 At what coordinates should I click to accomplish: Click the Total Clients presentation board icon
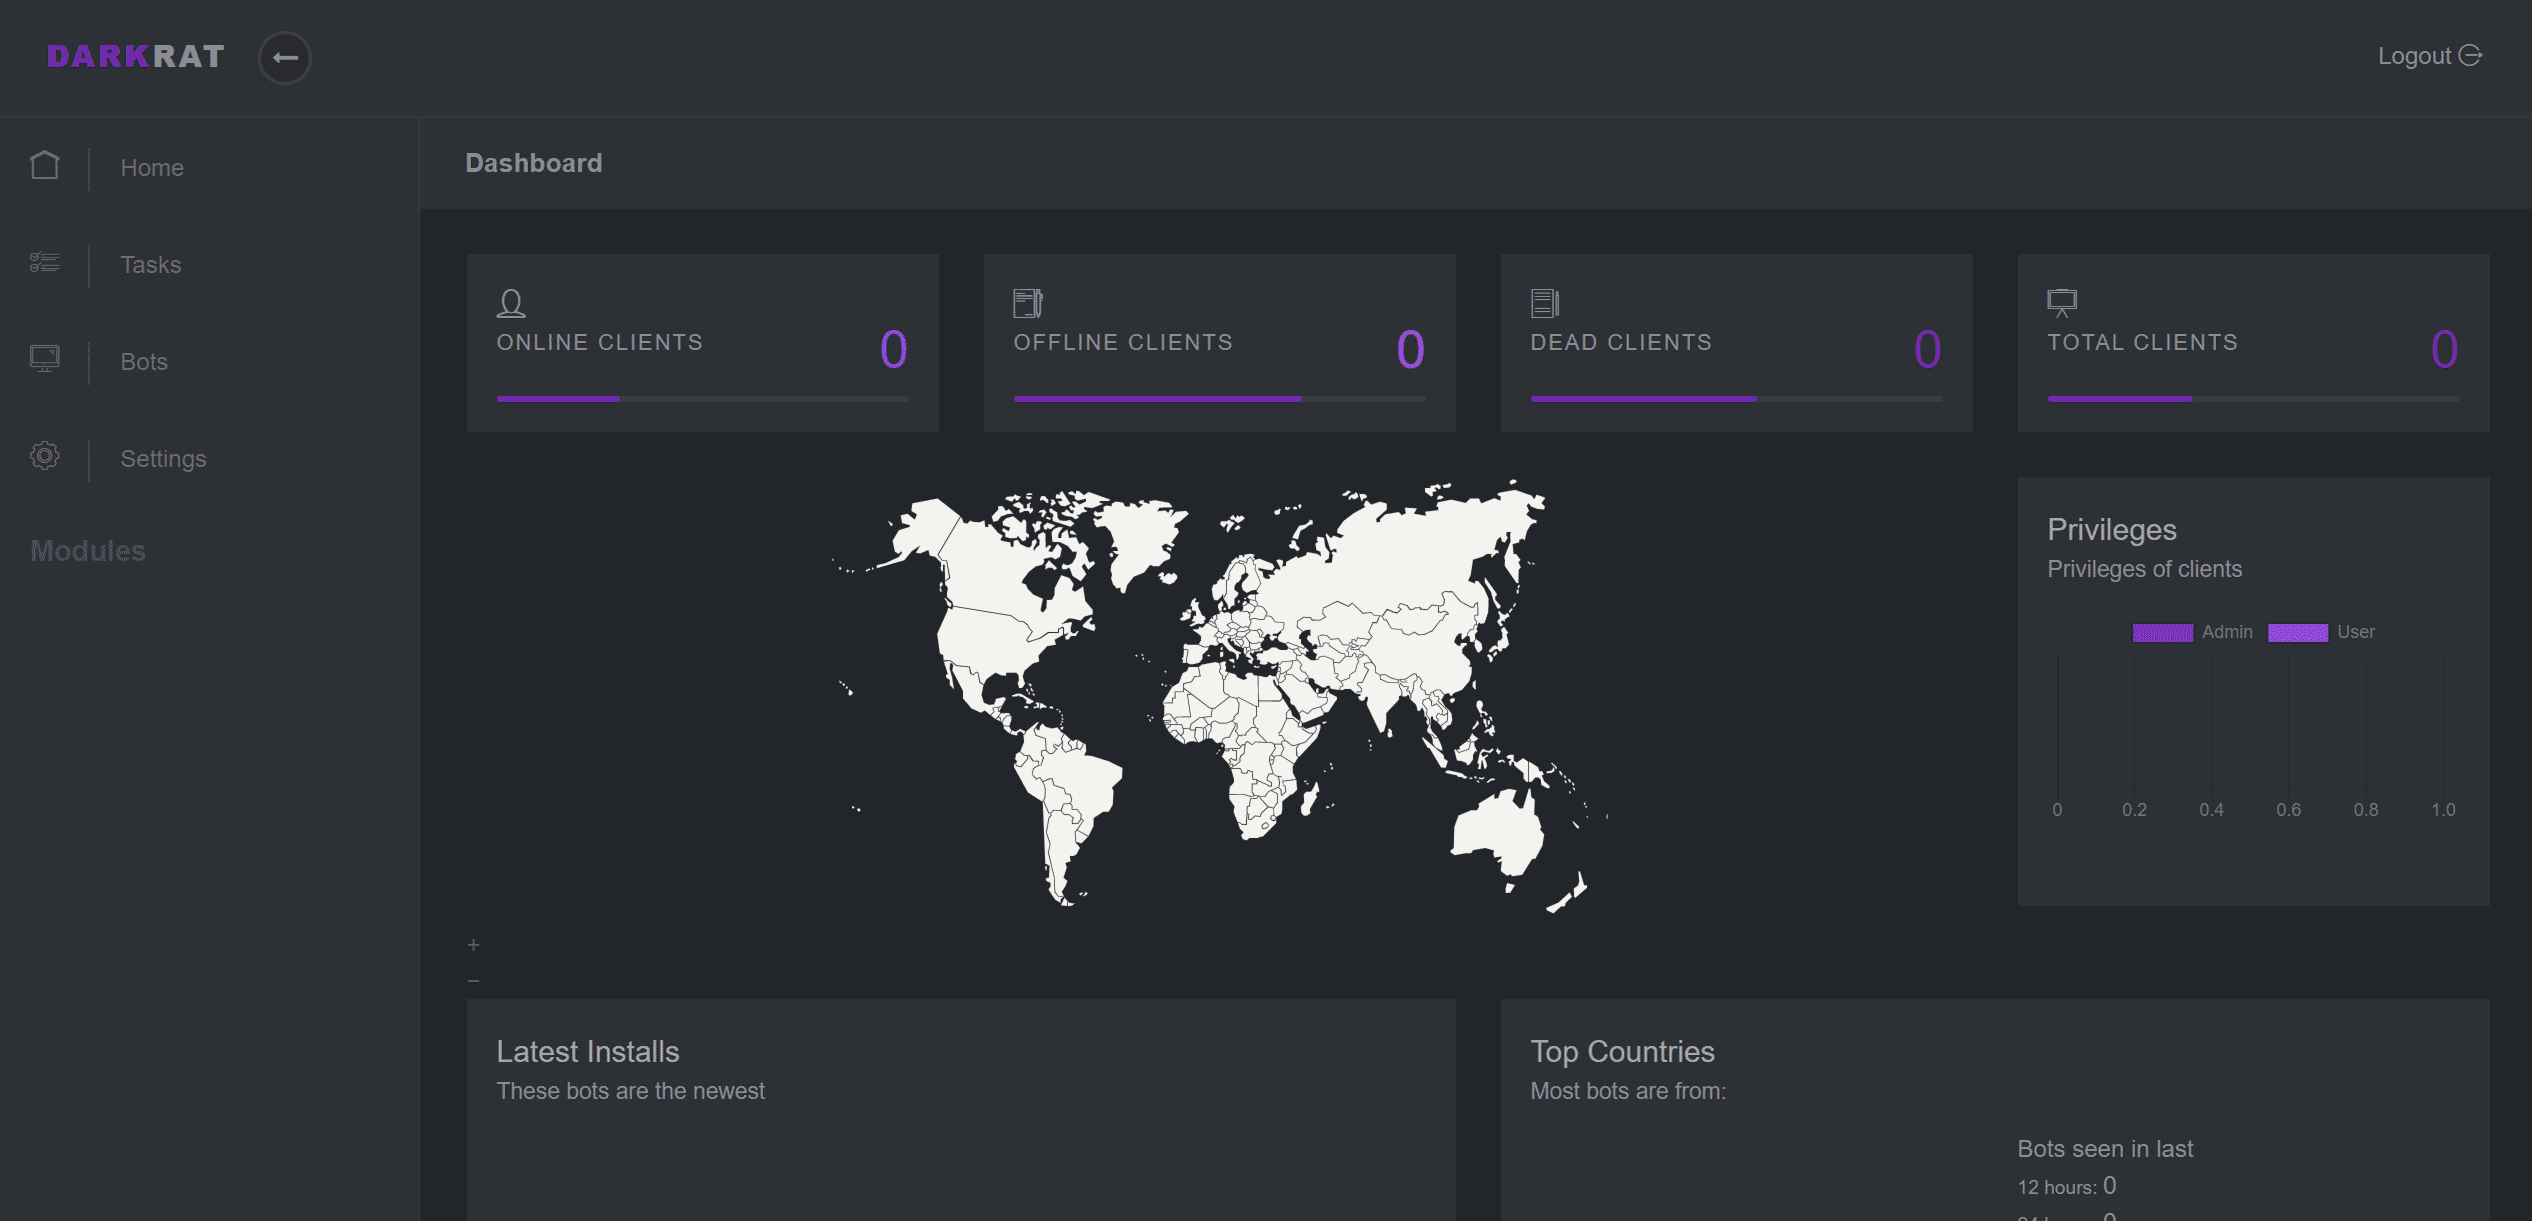(x=2061, y=302)
